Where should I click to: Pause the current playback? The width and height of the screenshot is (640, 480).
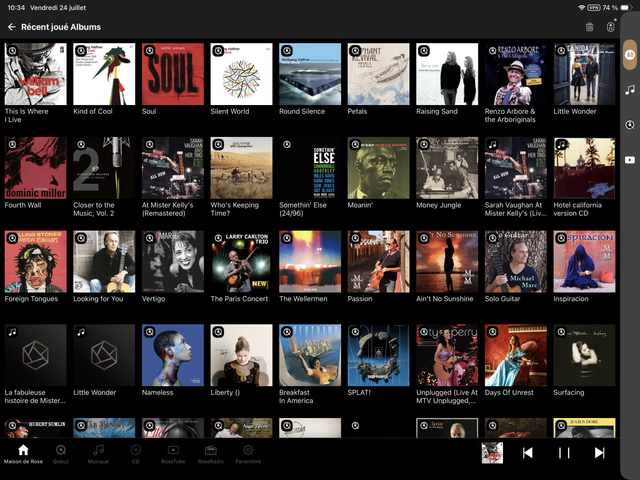[564, 453]
